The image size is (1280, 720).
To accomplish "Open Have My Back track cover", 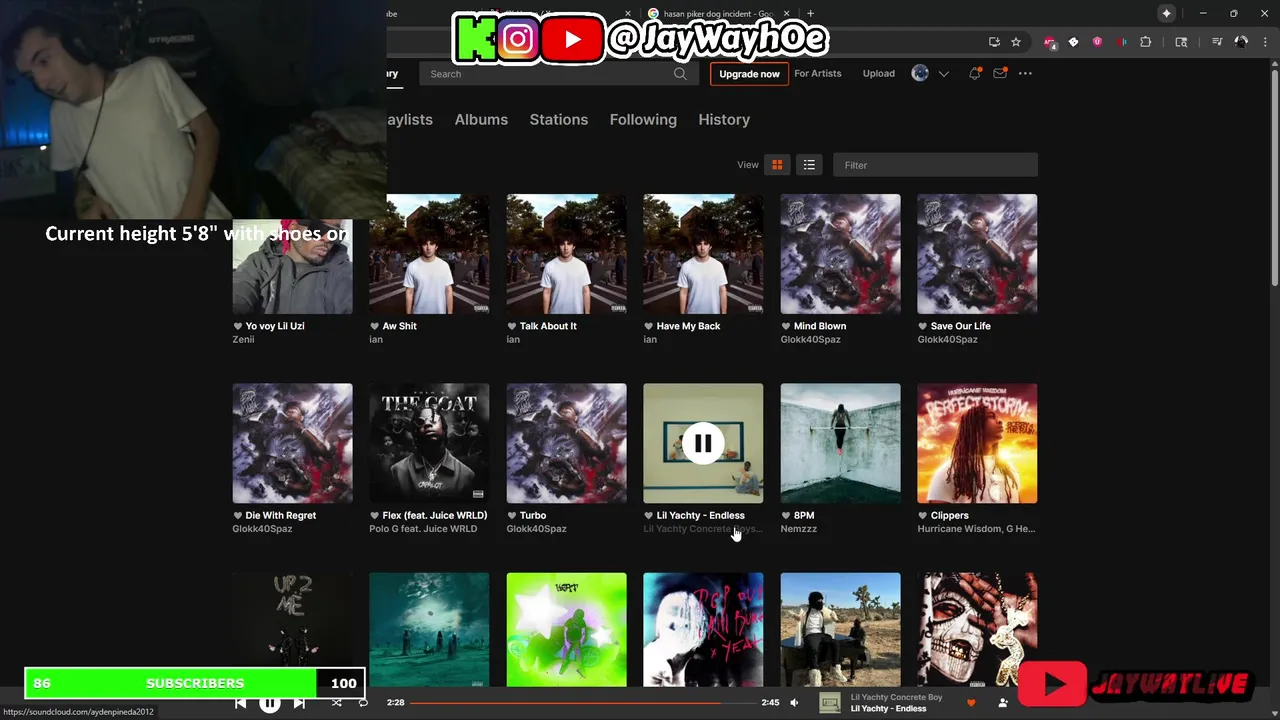I will (x=703, y=254).
